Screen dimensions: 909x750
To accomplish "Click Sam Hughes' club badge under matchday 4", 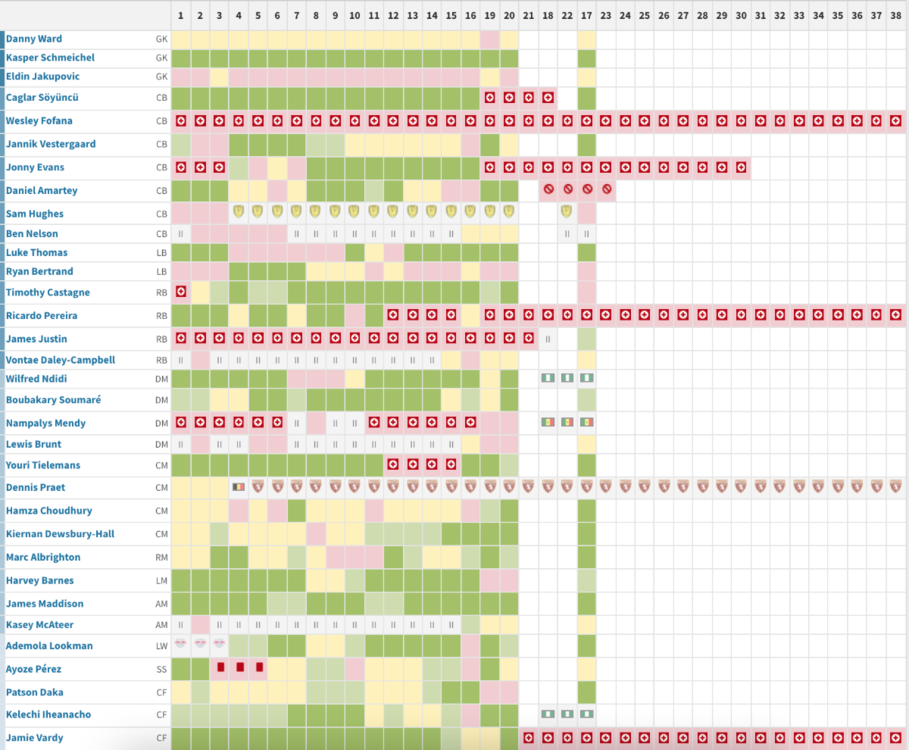I will (238, 212).
